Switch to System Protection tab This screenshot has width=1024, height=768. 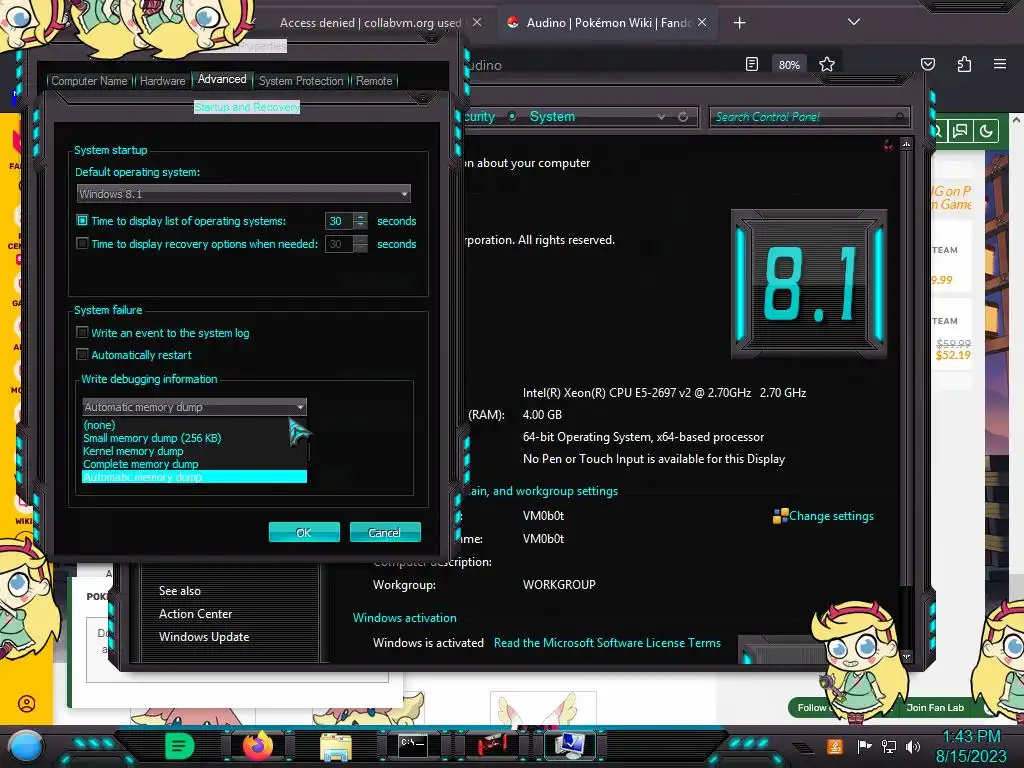point(301,81)
